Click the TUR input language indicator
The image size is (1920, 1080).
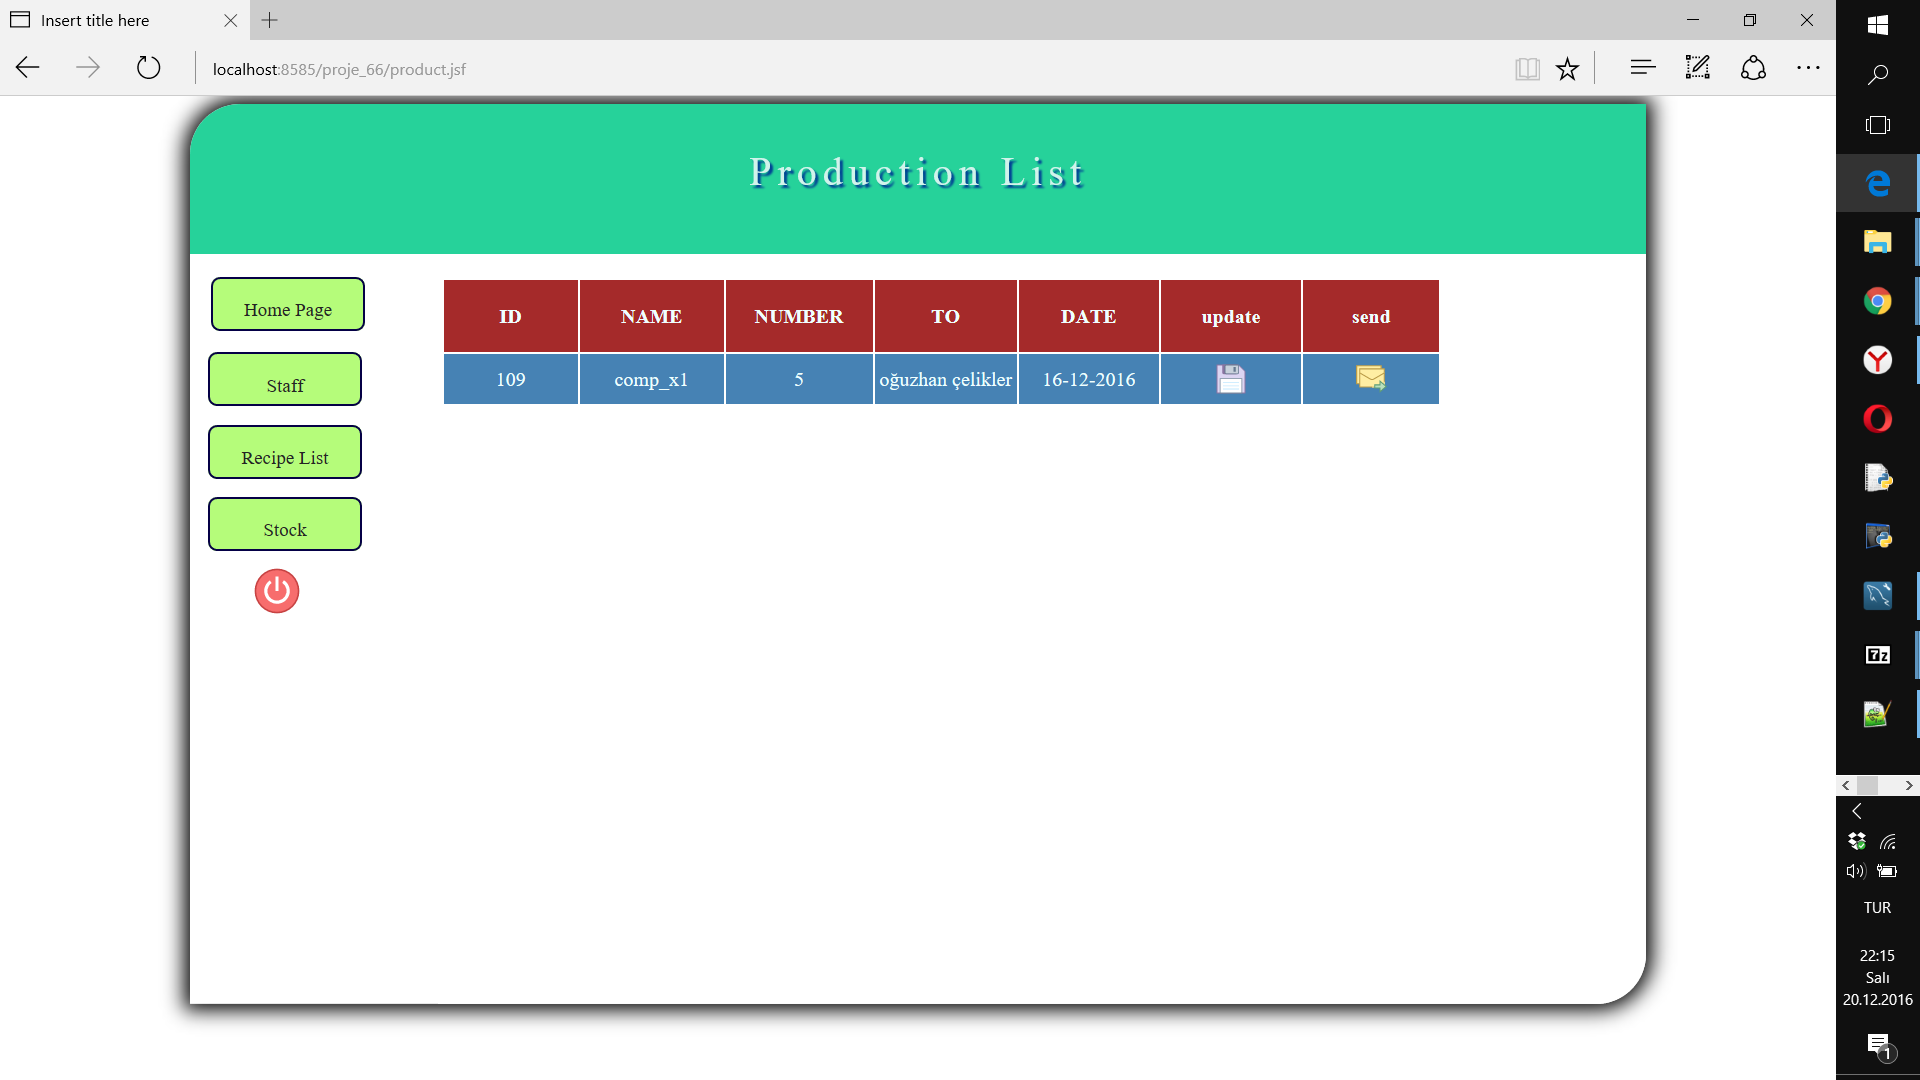[x=1877, y=908]
